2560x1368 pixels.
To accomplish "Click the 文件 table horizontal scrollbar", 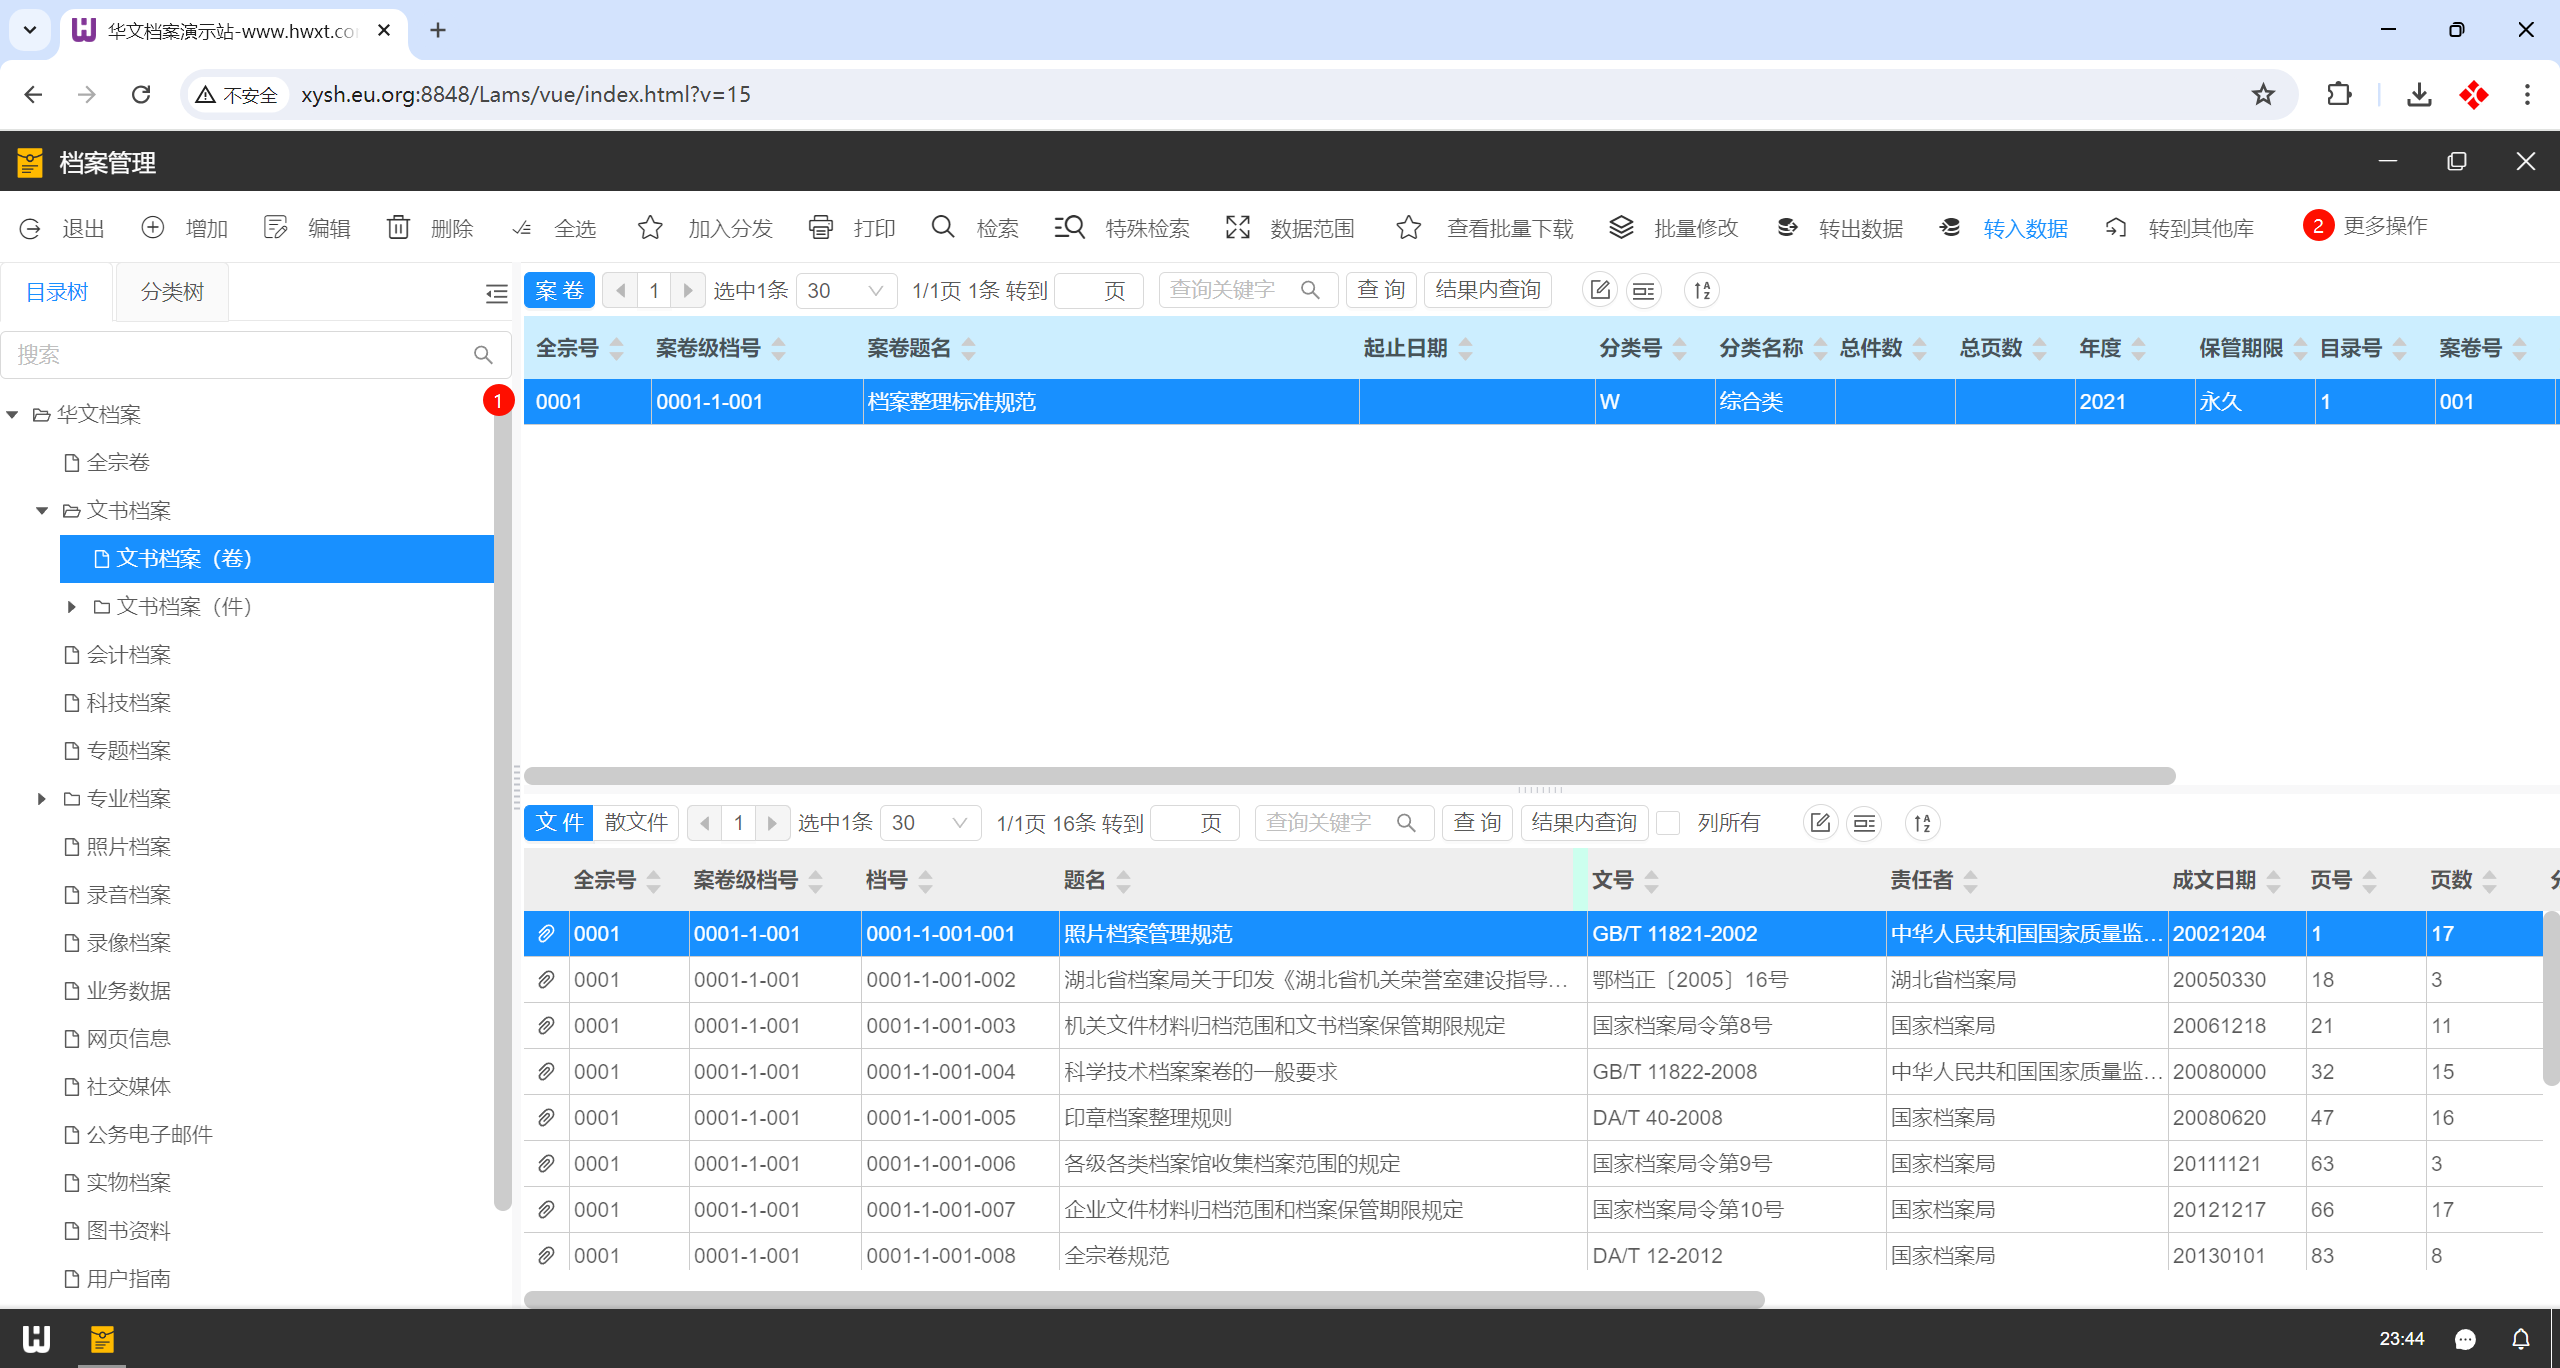I will click(1143, 1299).
